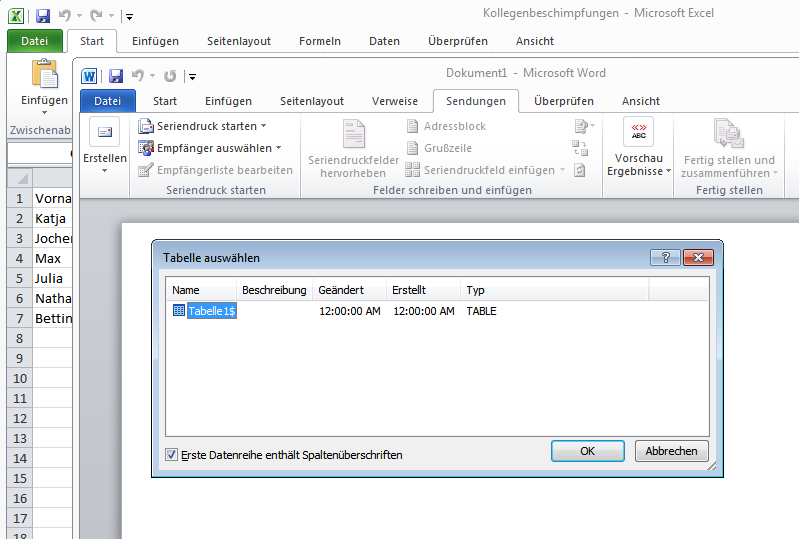The height and width of the screenshot is (539, 799).
Task: Open Excel Seitenlayout tab
Action: click(x=239, y=41)
